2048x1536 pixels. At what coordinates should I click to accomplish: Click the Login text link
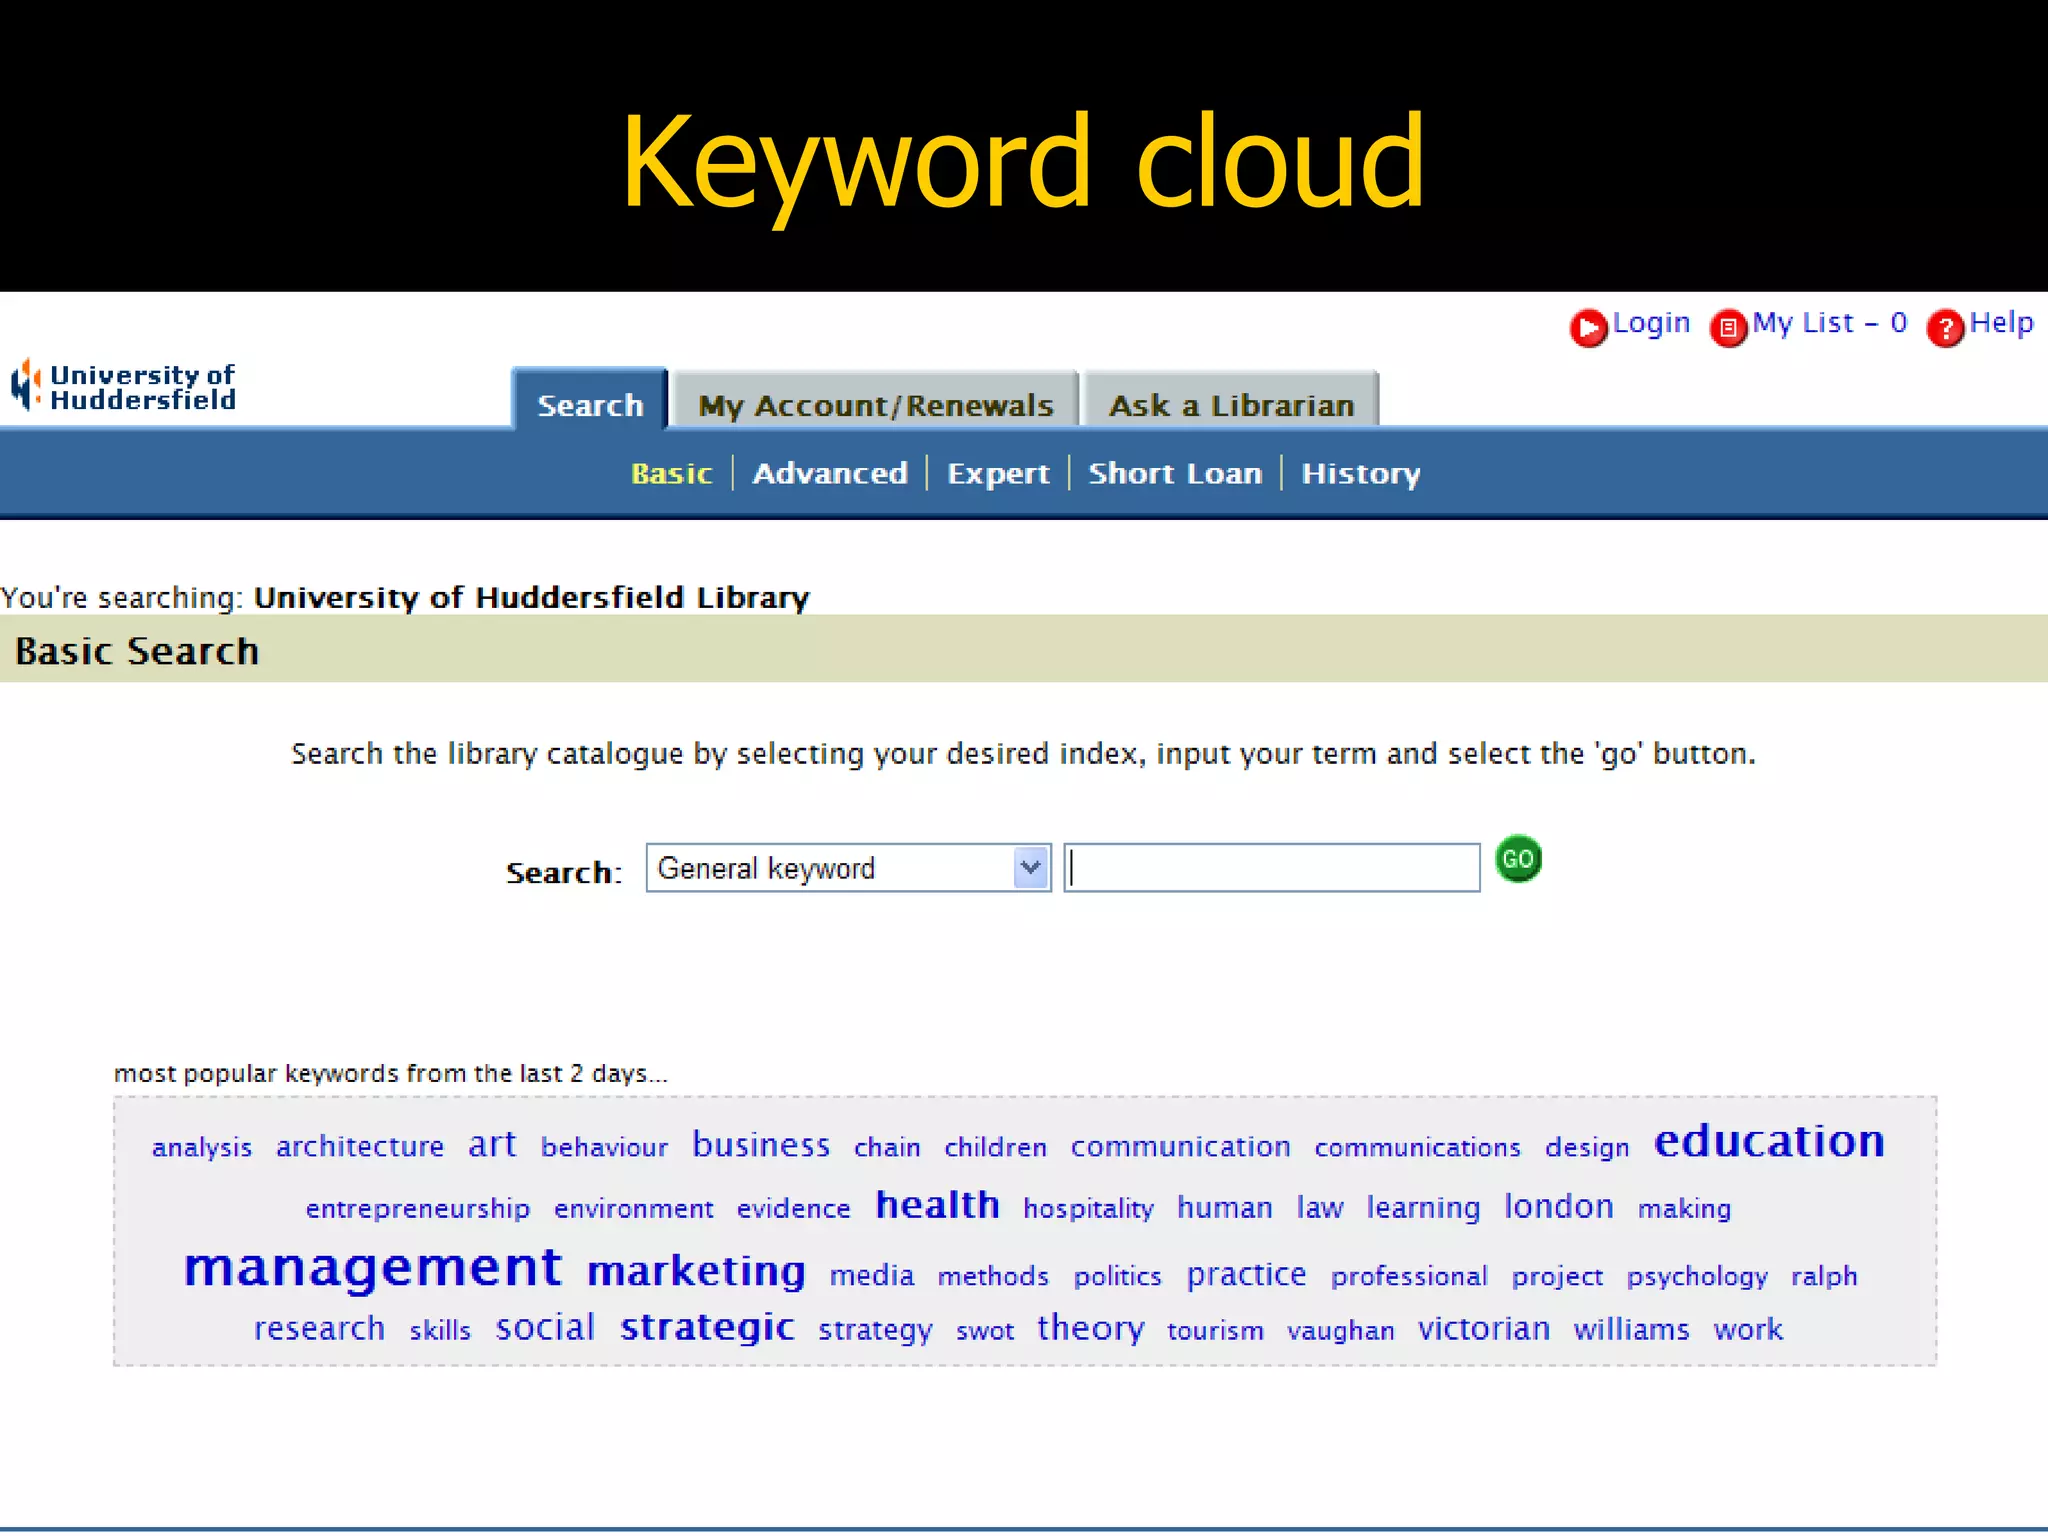pos(1651,323)
